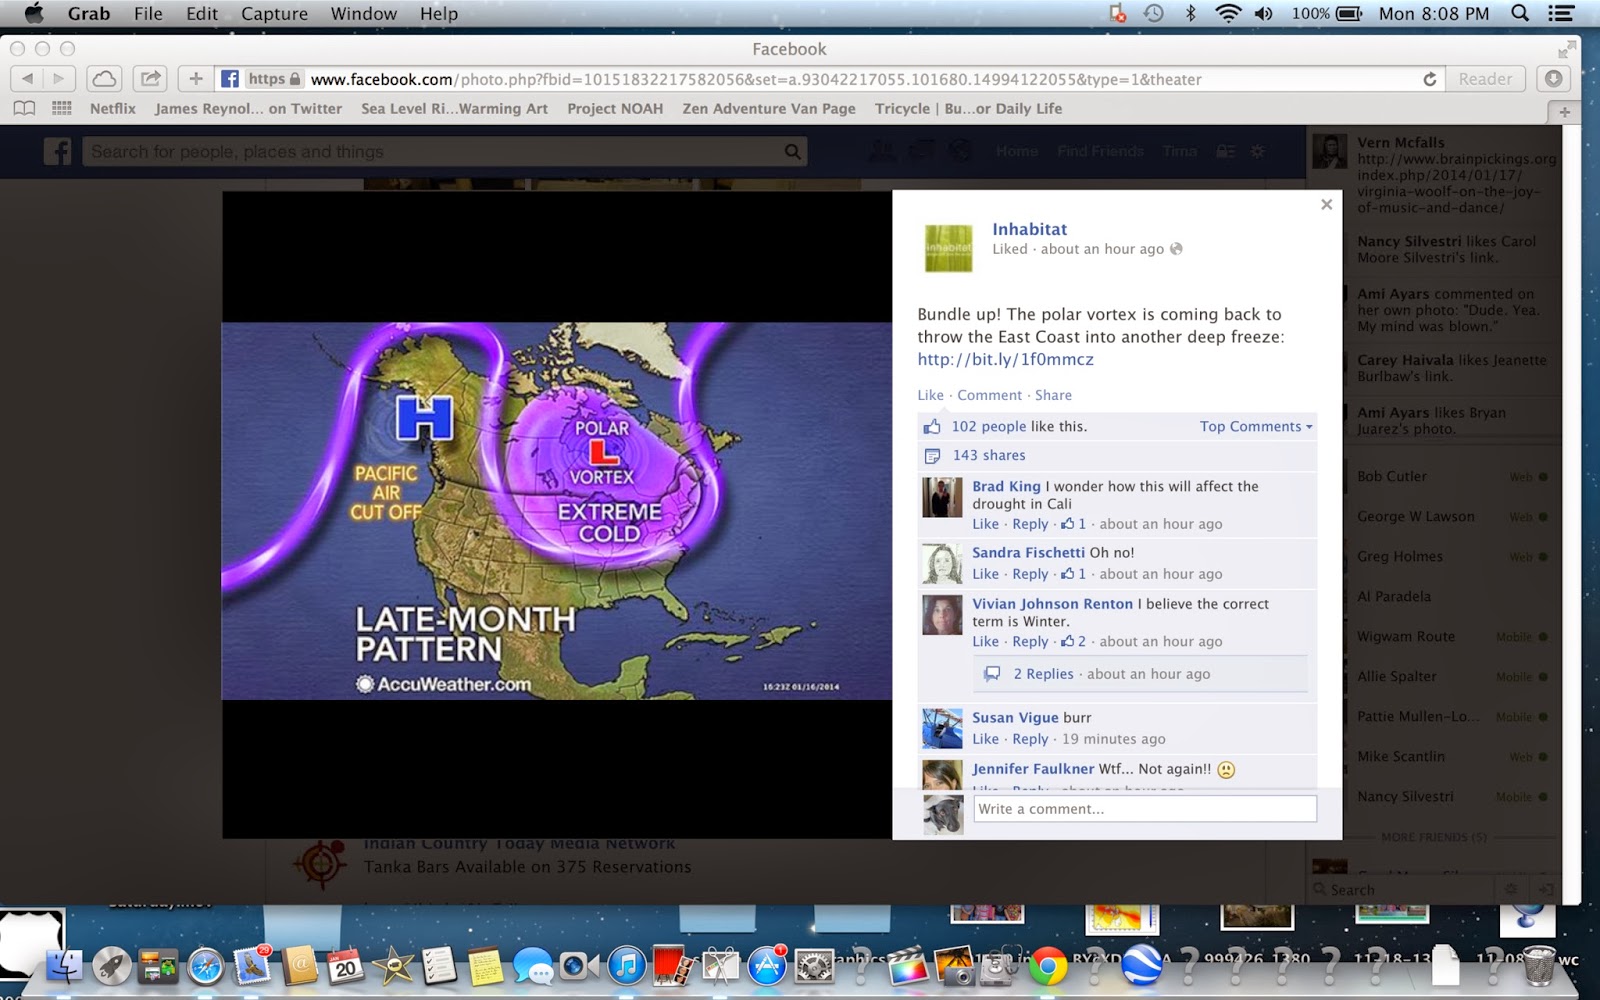Open the Trash in the Dock
Image resolution: width=1600 pixels, height=1000 pixels.
[1540, 966]
